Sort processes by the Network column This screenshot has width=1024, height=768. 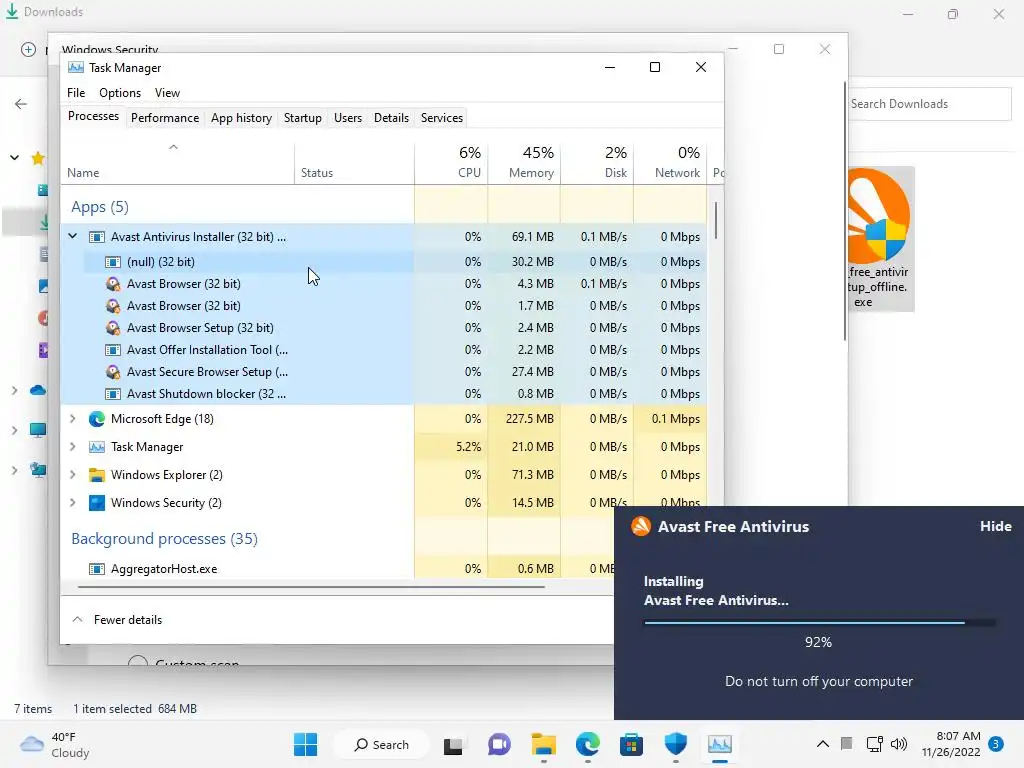point(670,163)
